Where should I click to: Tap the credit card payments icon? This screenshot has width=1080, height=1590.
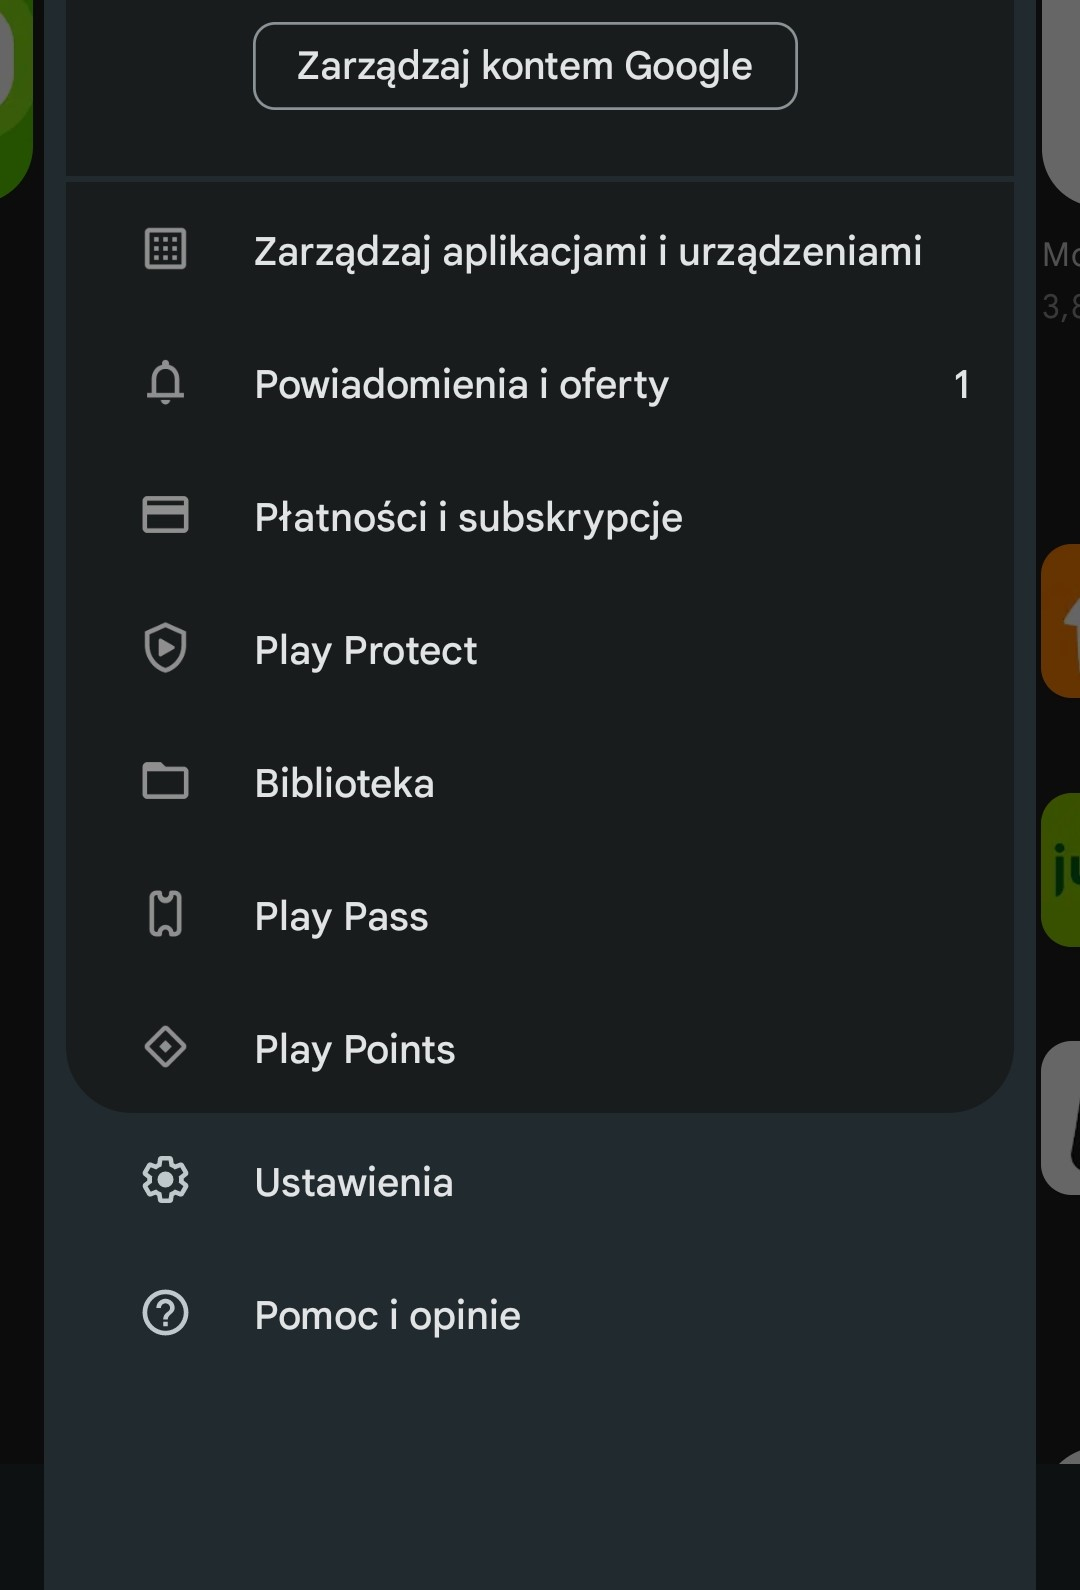tap(165, 516)
